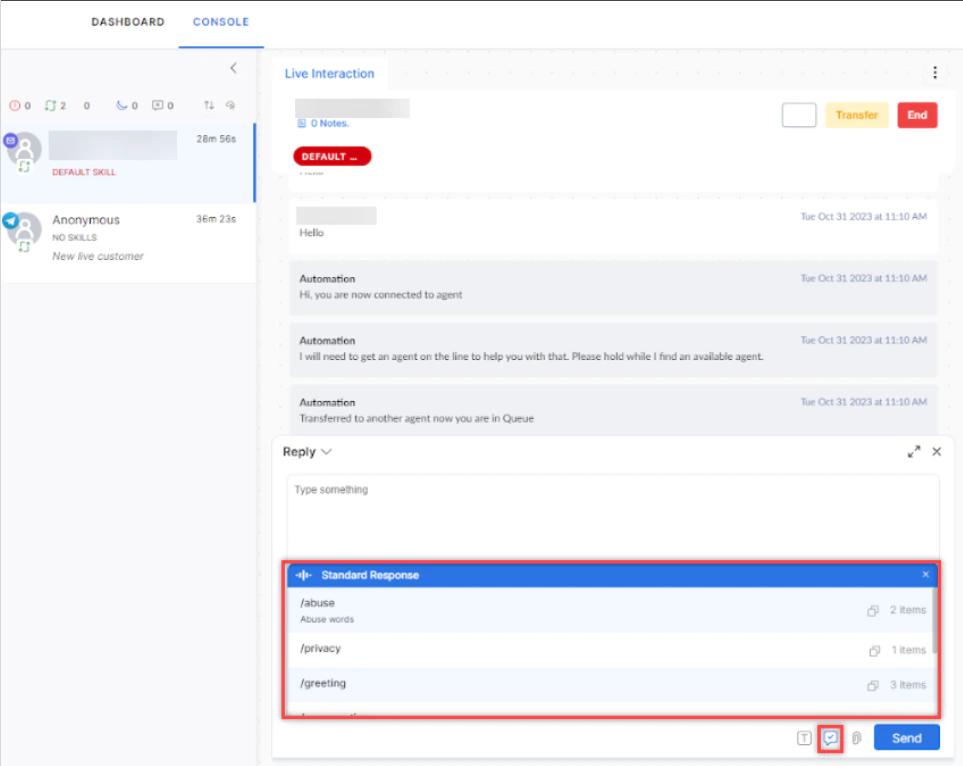963x766 pixels.
Task: Click the 'Transferred to another agent' message
Action: pos(614,410)
